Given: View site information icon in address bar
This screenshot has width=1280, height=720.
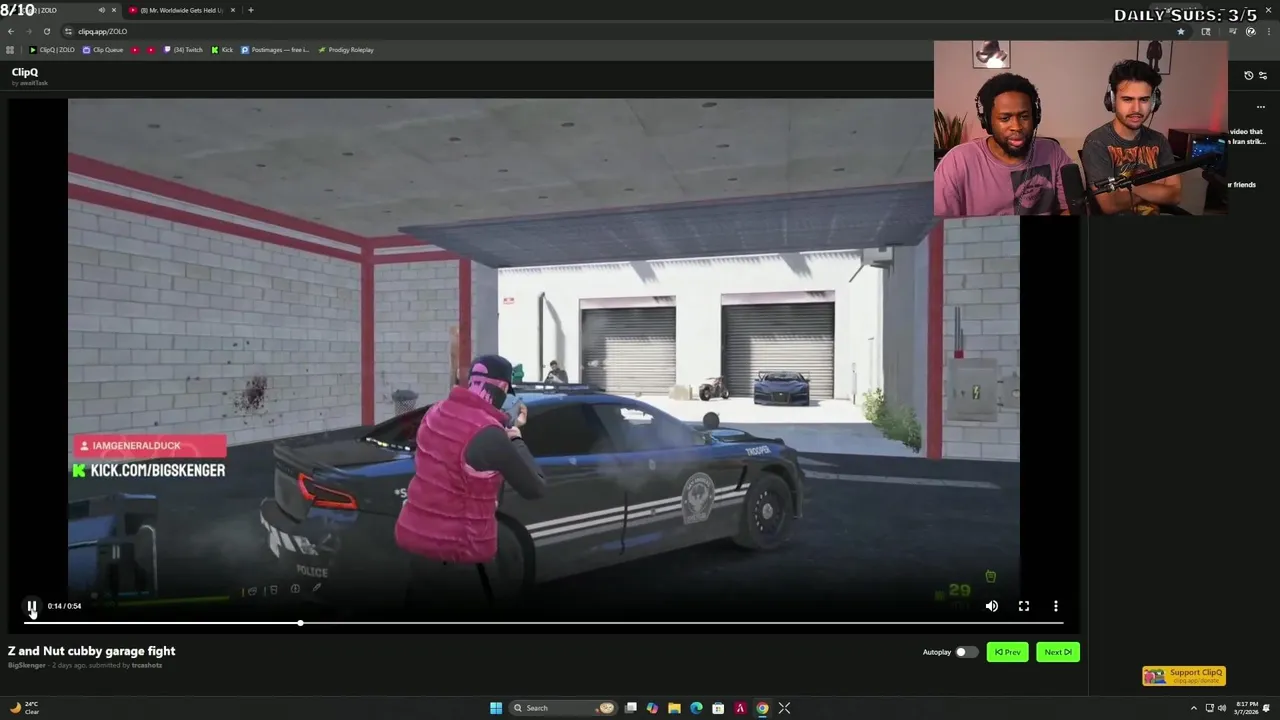Looking at the screenshot, I should pos(68,31).
